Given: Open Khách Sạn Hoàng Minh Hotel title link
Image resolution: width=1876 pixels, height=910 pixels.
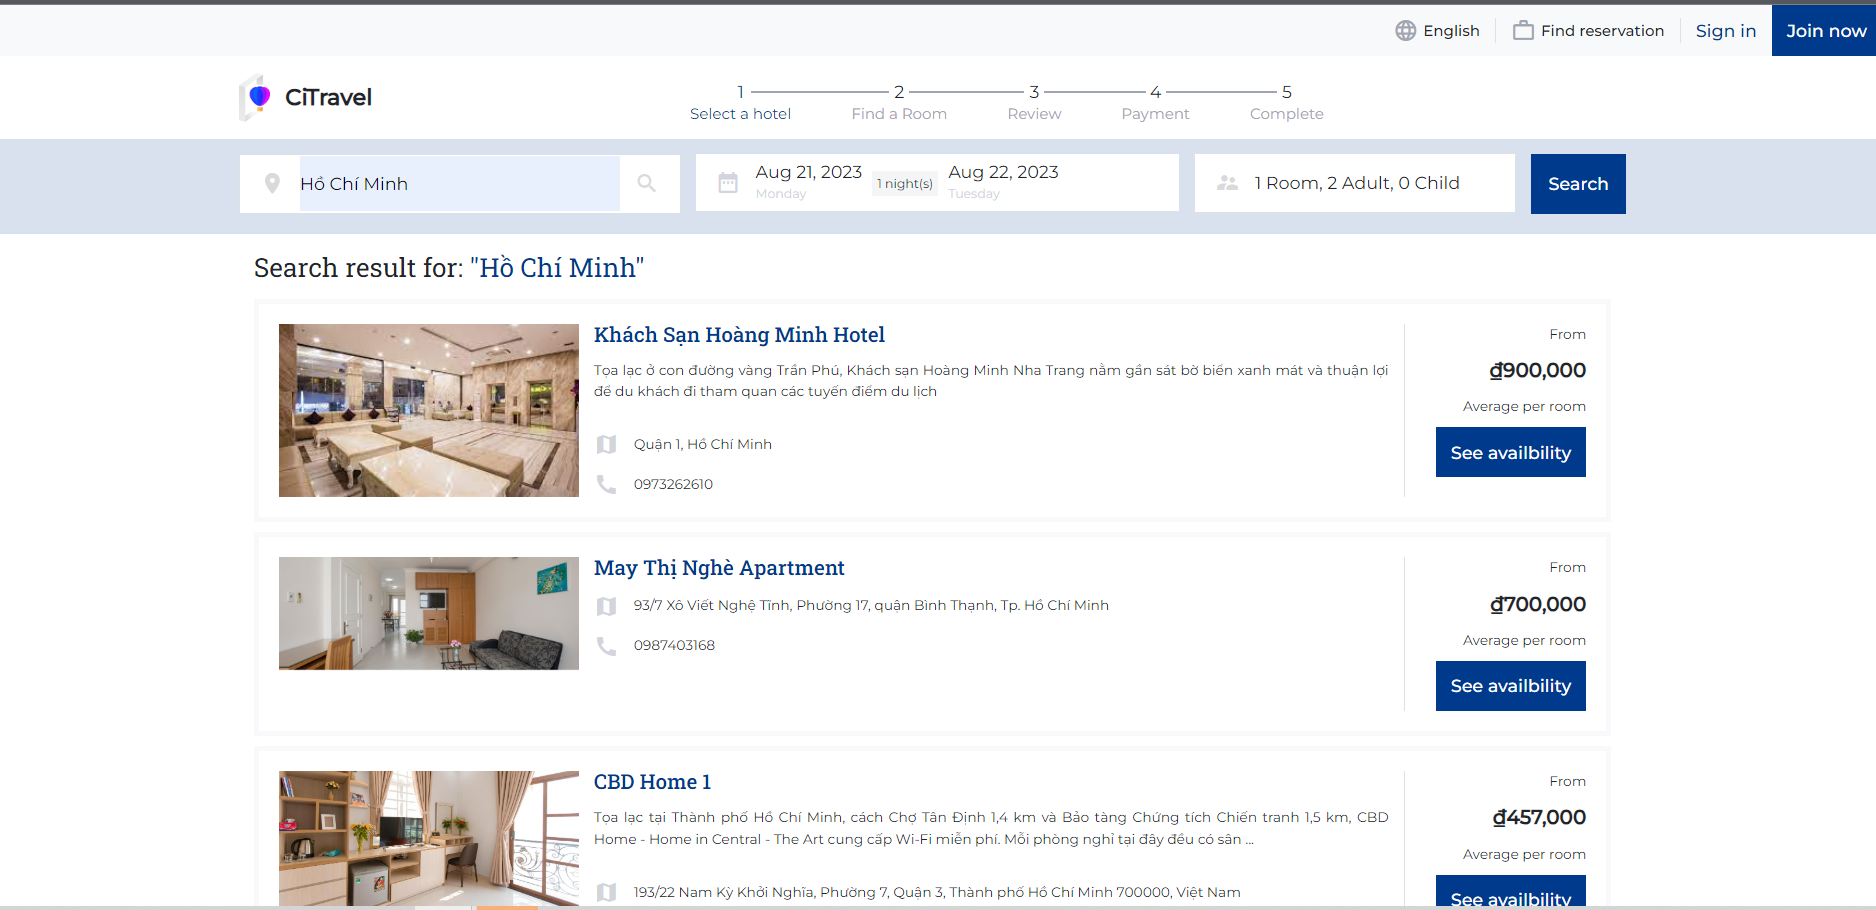Looking at the screenshot, I should (739, 335).
